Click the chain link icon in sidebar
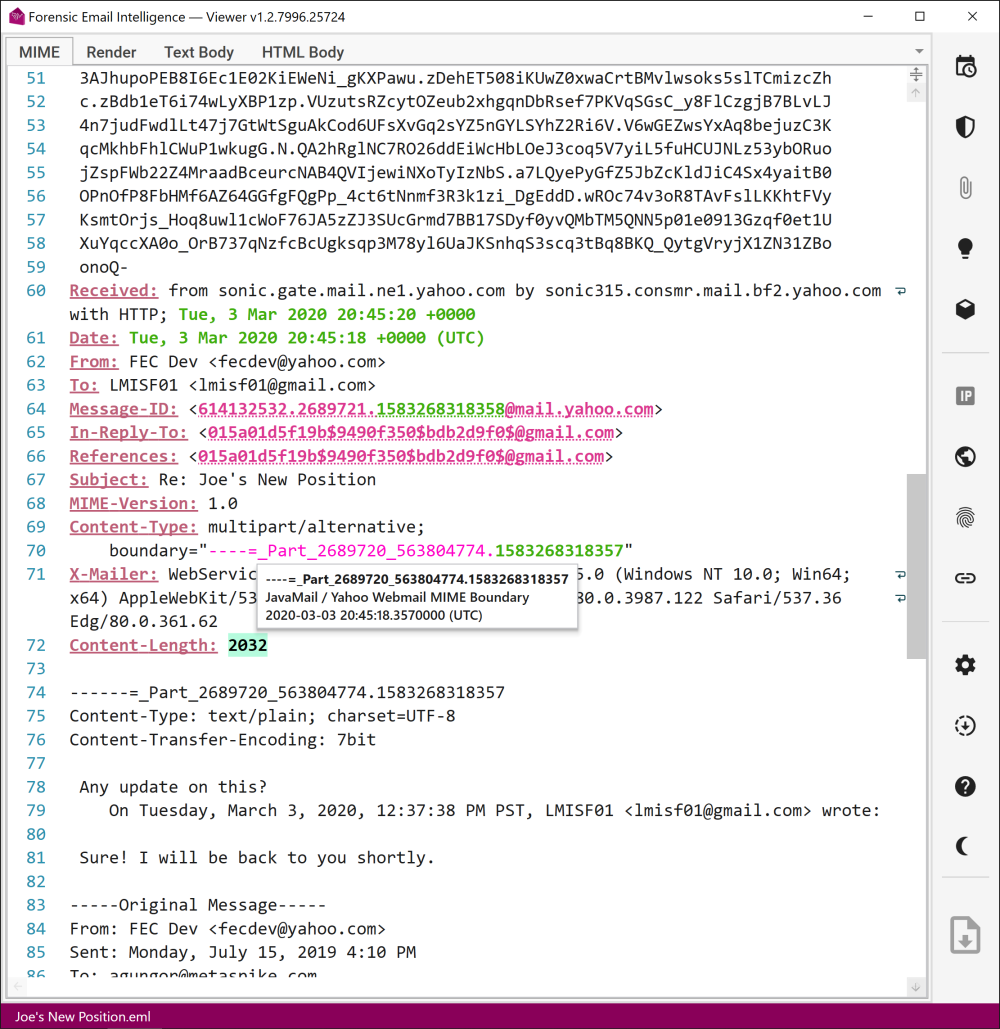 pos(965,578)
